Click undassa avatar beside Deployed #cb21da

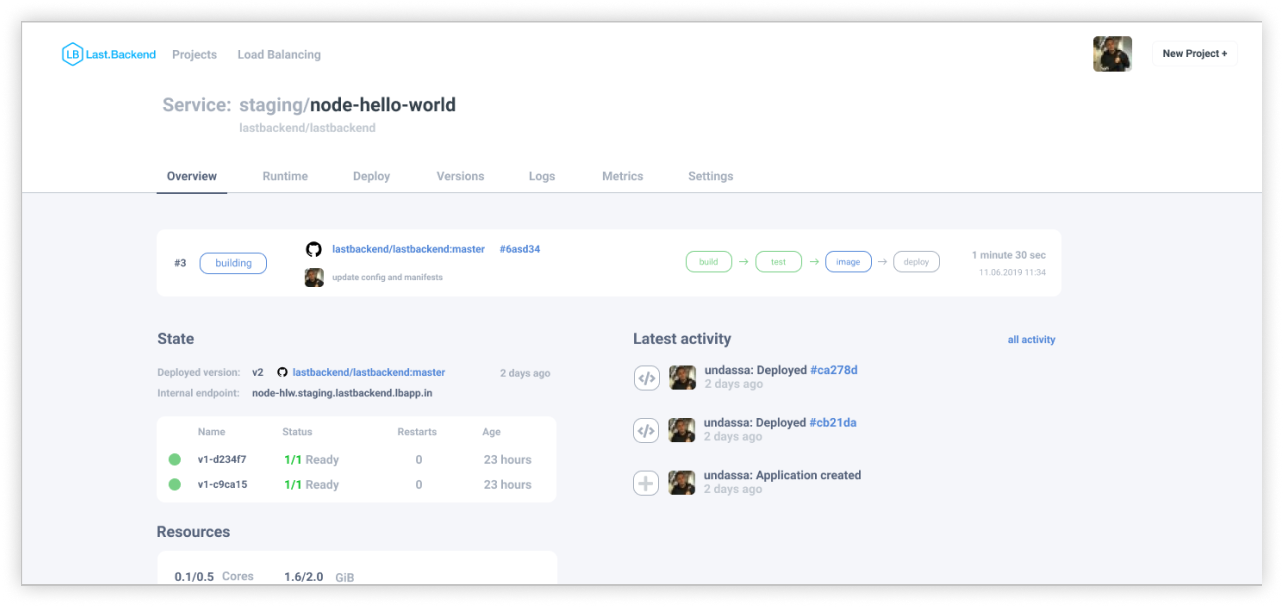point(682,430)
